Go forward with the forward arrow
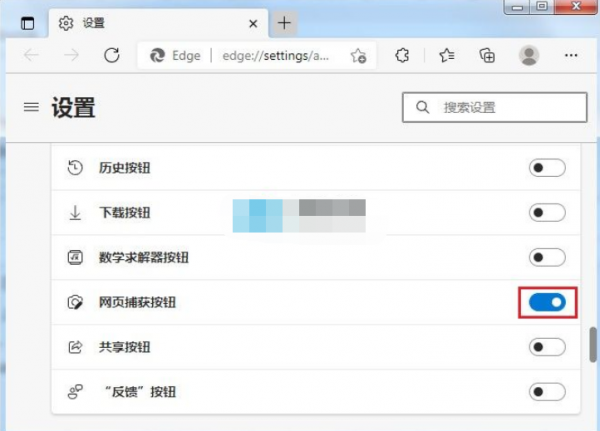This screenshot has height=431, width=600. point(71,55)
